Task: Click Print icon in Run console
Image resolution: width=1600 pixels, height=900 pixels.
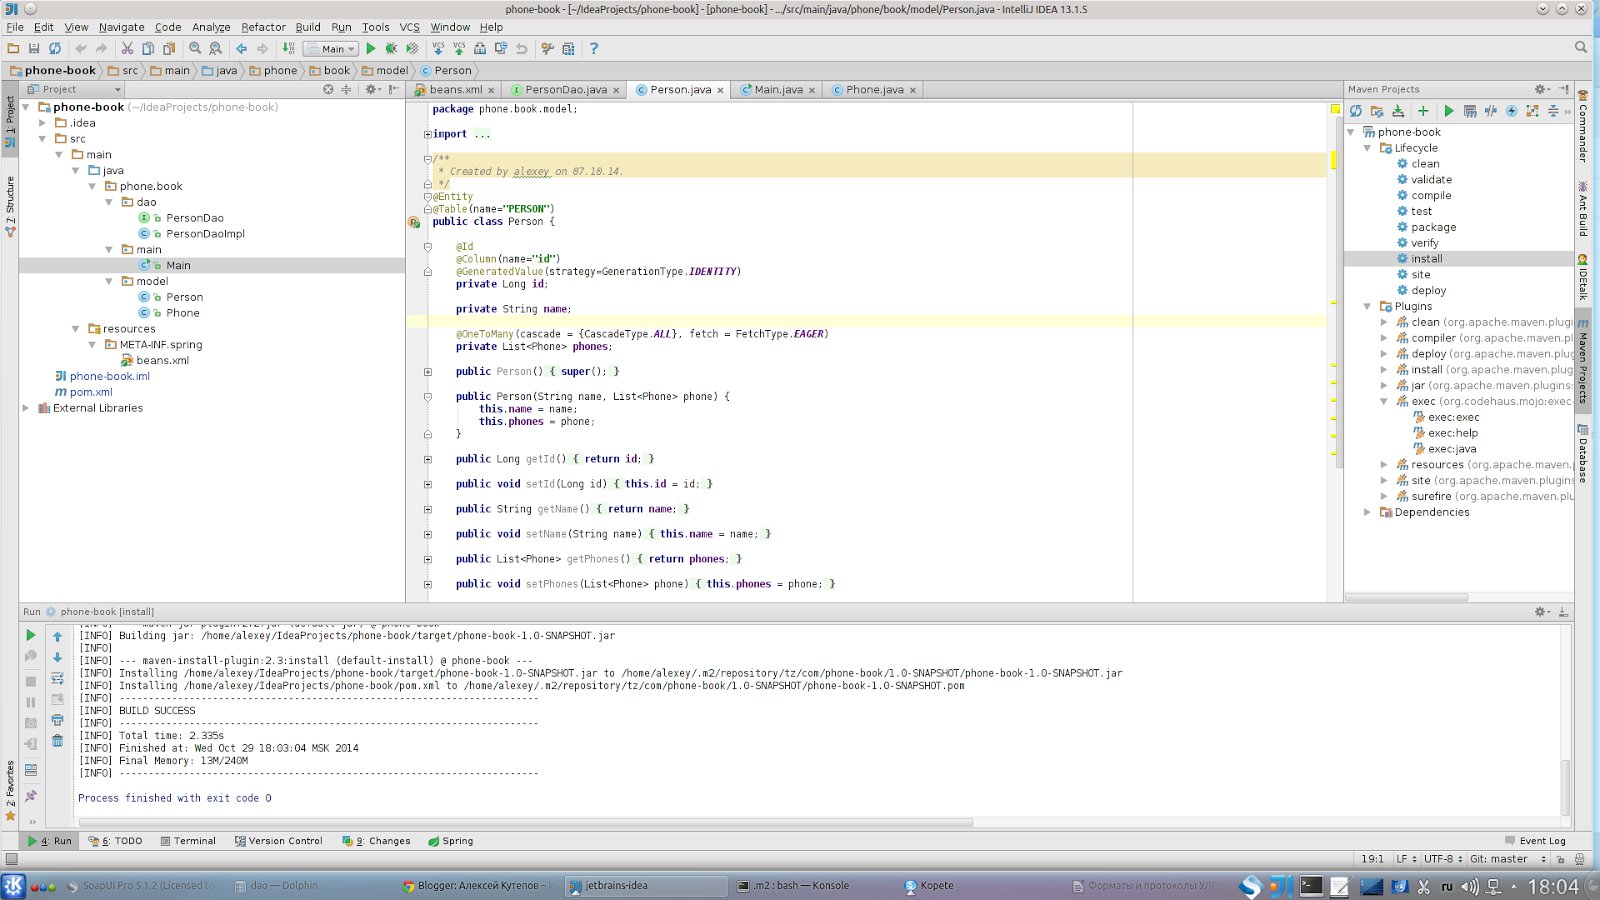Action: pyautogui.click(x=57, y=720)
